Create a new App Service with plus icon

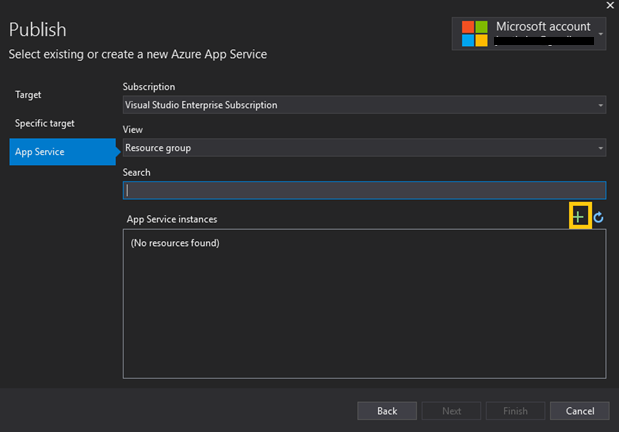tap(579, 217)
